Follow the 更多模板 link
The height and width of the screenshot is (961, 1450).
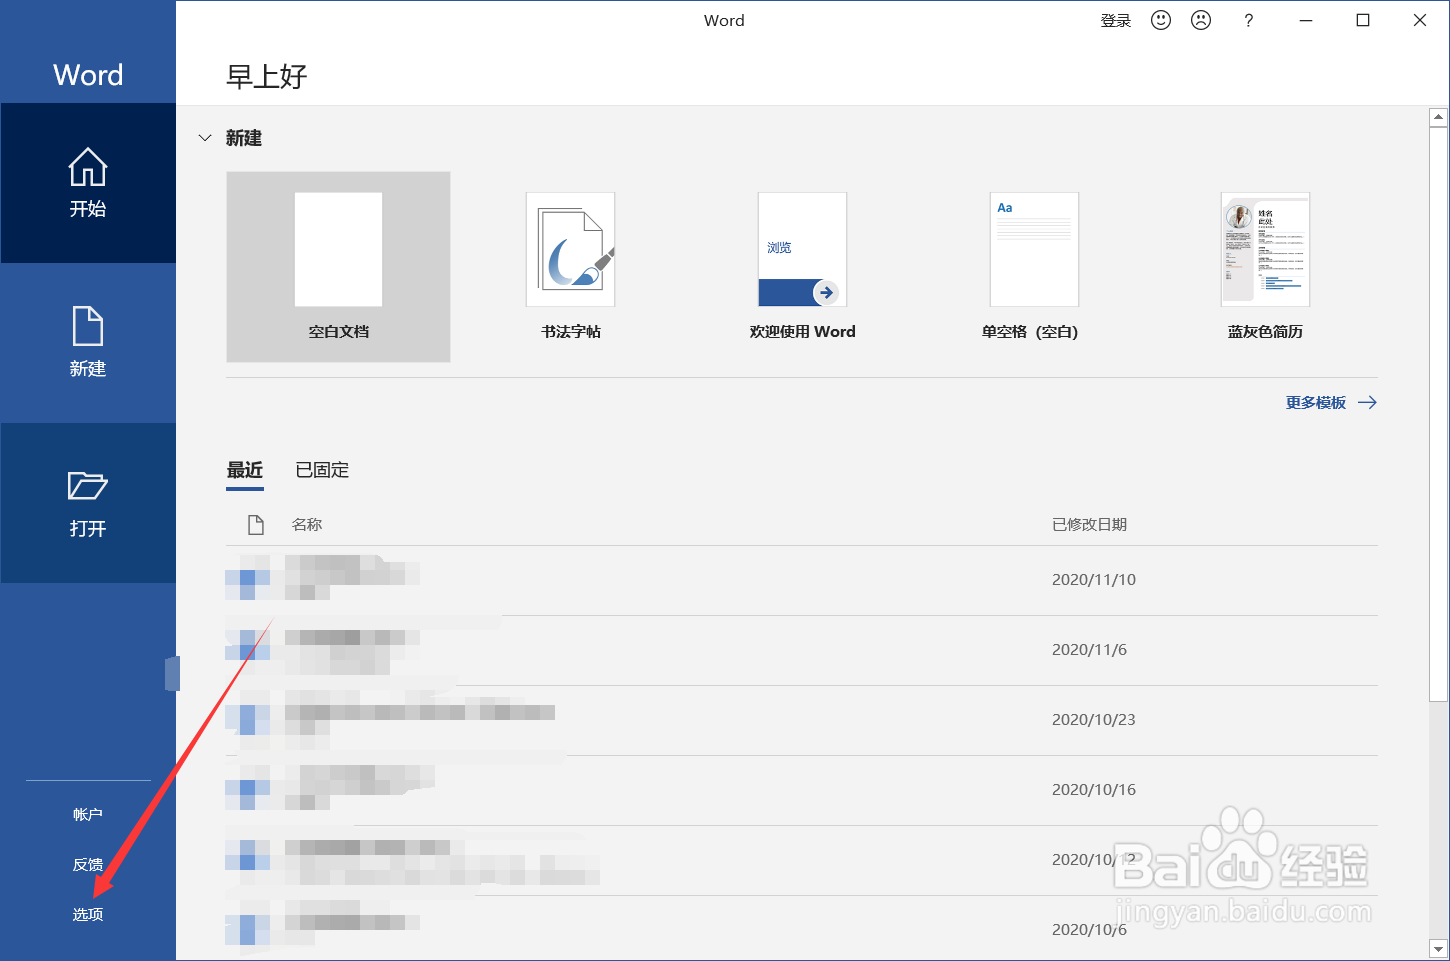(1331, 402)
